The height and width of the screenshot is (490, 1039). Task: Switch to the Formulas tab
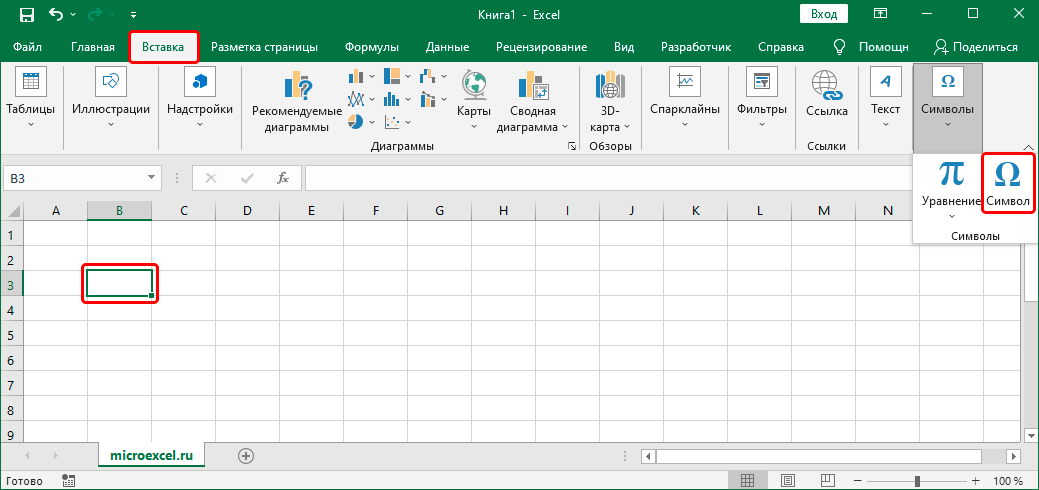[x=371, y=47]
